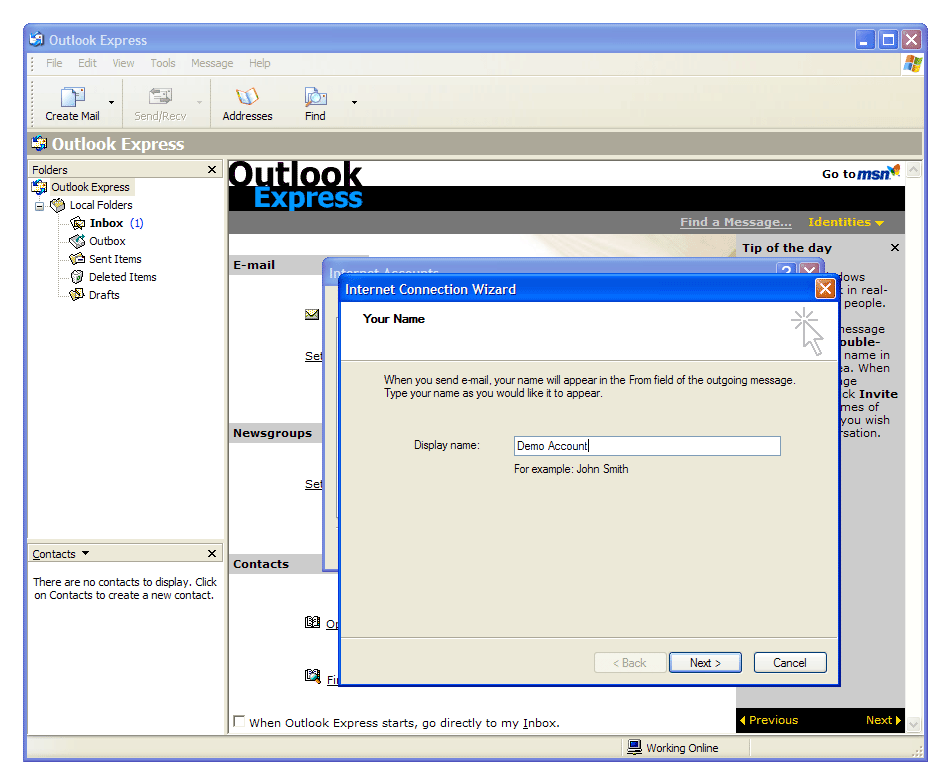Viewport: 946px width, 781px height.
Task: Click the open address book icon
Action: [313, 622]
